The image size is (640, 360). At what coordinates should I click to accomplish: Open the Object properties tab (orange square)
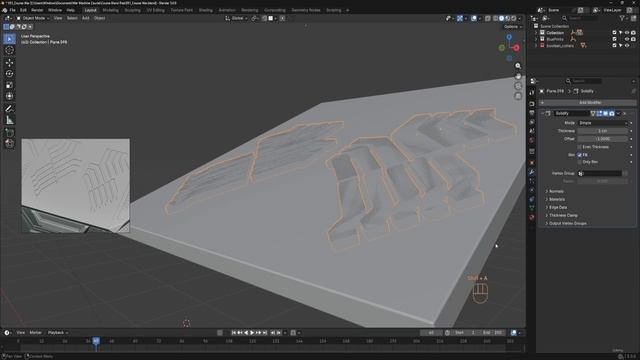click(532, 162)
